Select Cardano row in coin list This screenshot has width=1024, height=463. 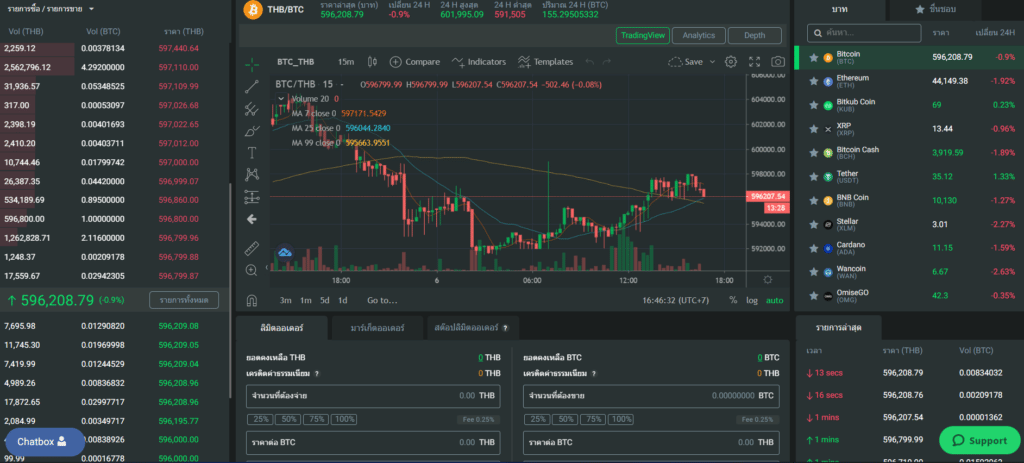tap(908, 248)
